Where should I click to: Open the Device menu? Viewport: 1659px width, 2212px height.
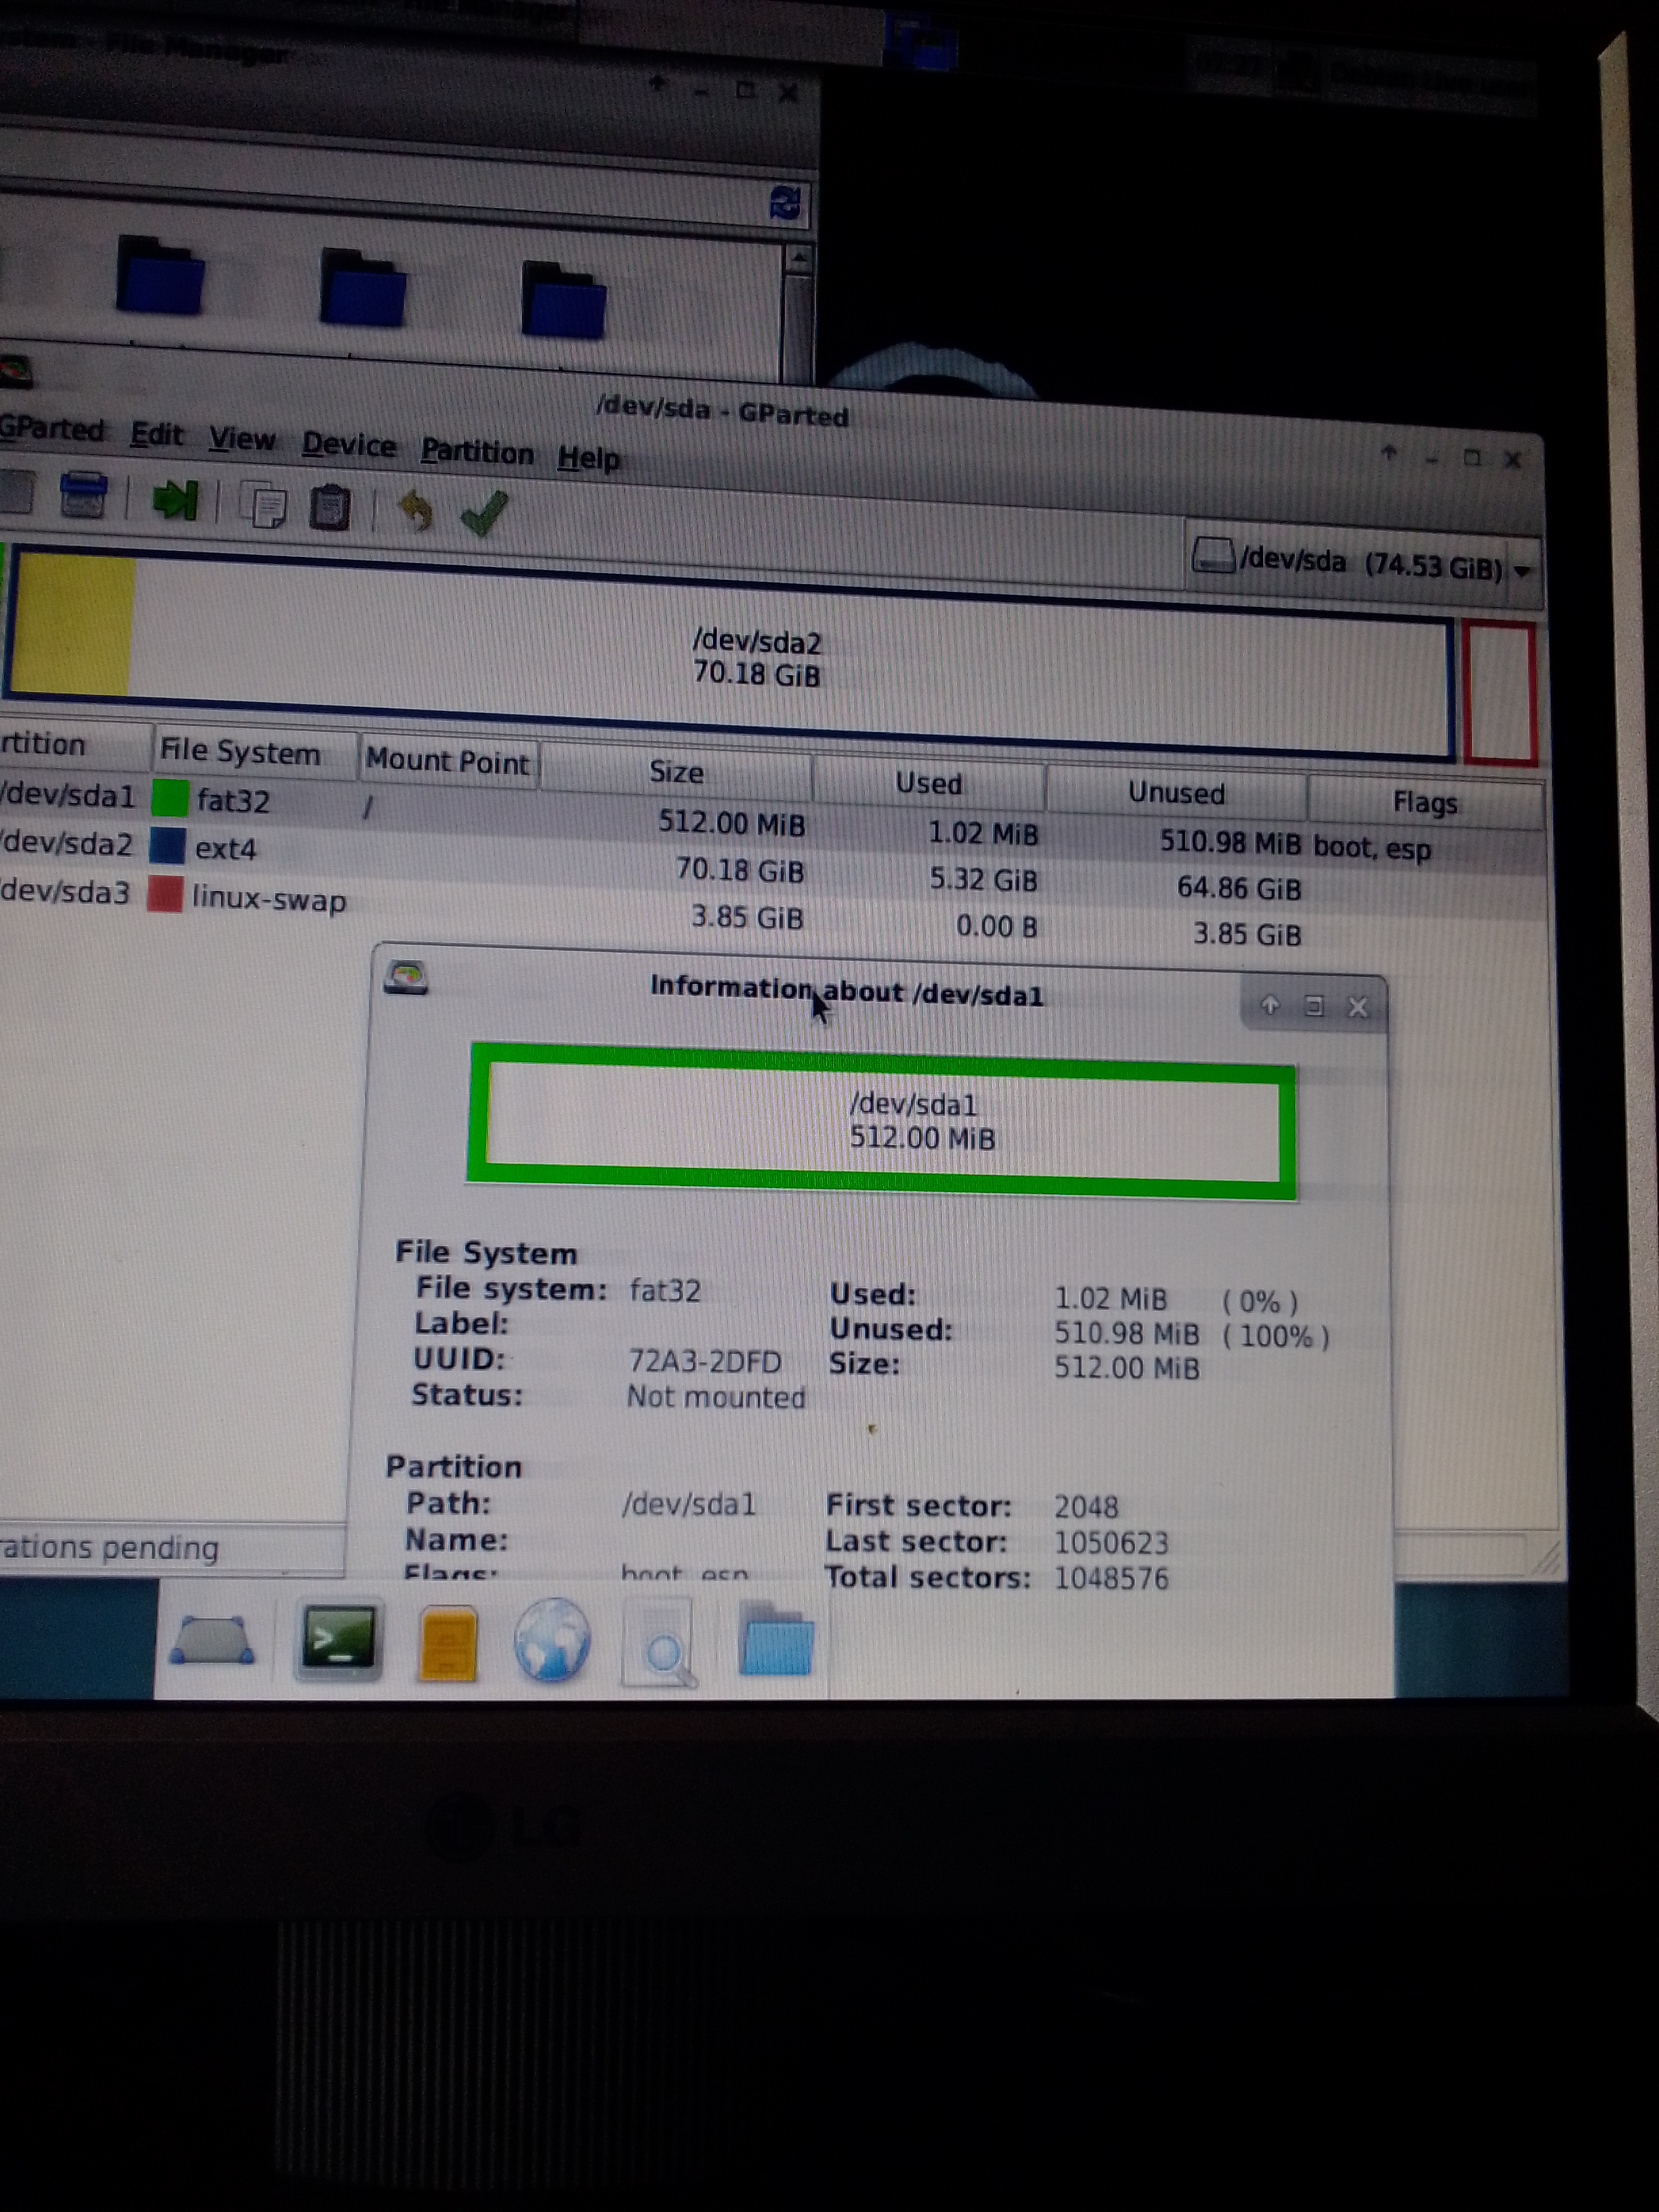[349, 445]
